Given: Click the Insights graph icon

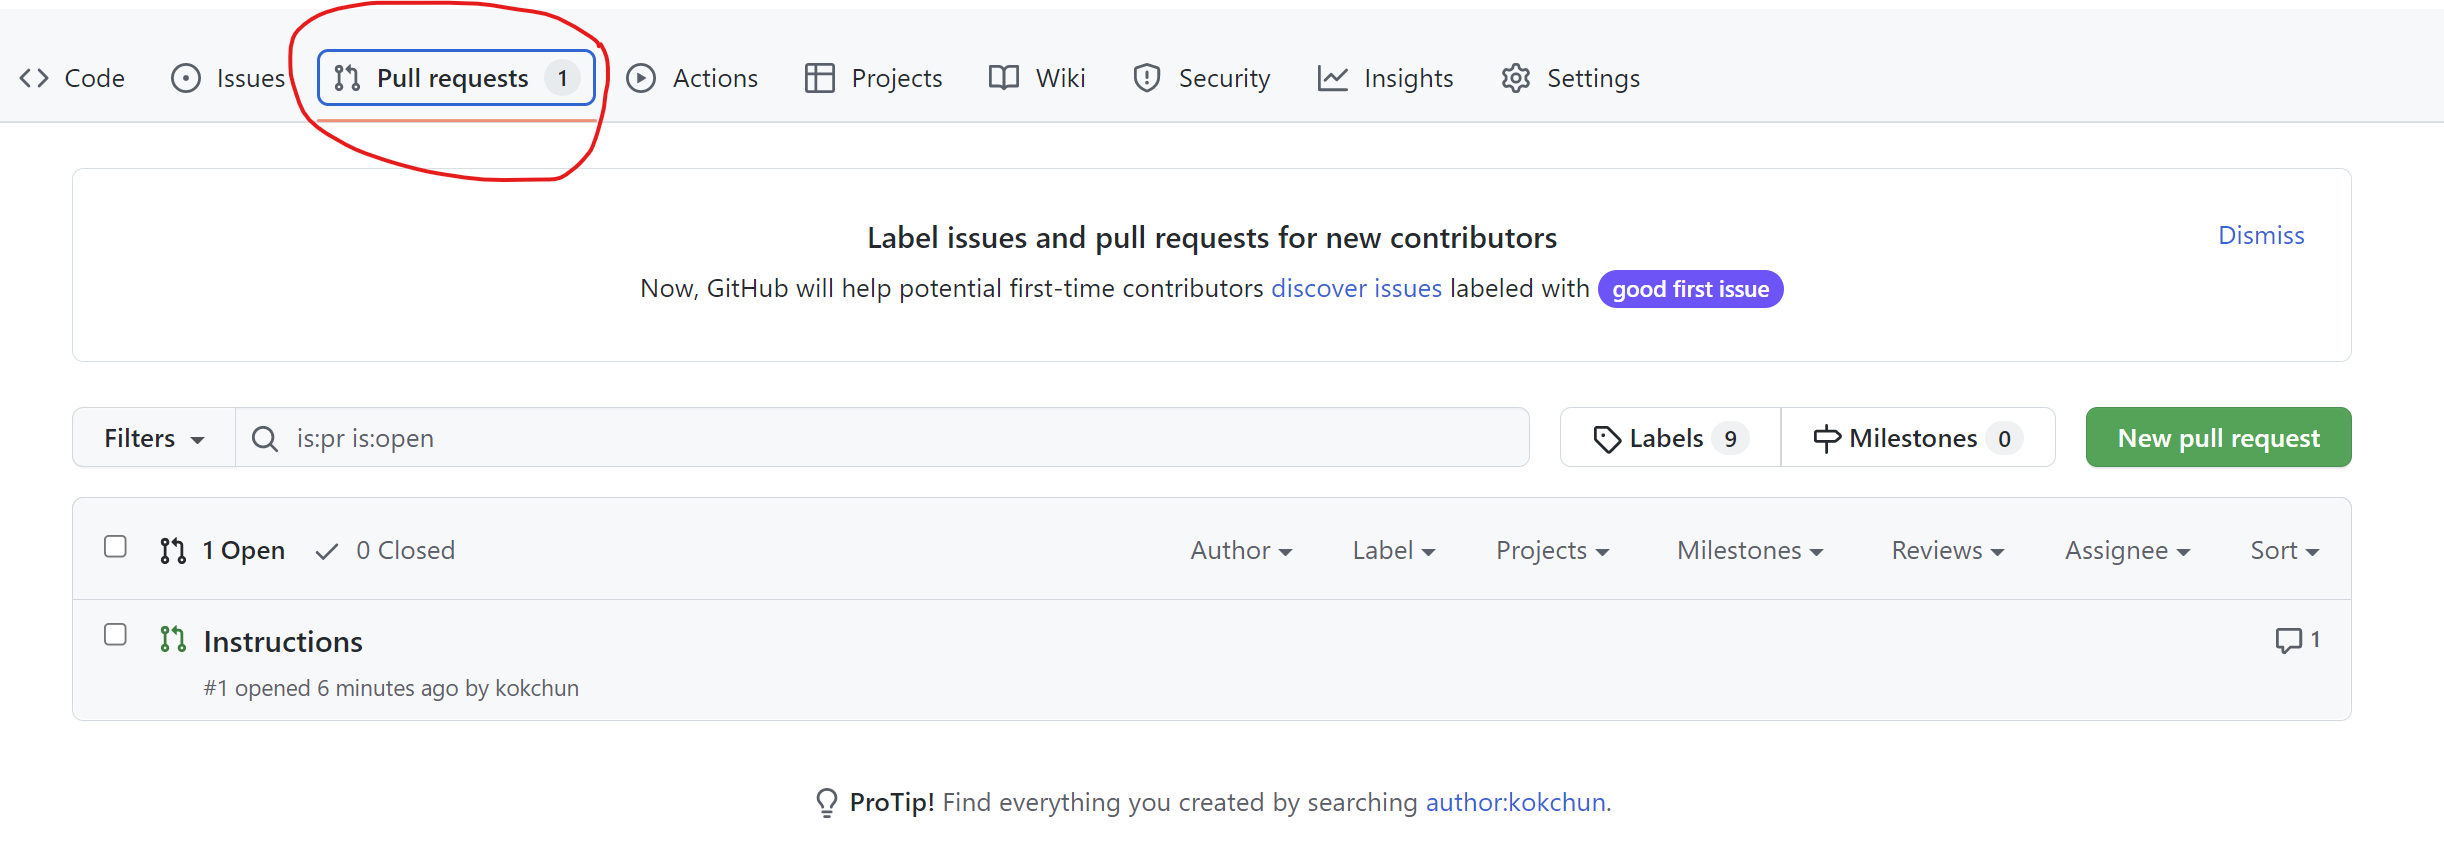Looking at the screenshot, I should [x=1332, y=78].
